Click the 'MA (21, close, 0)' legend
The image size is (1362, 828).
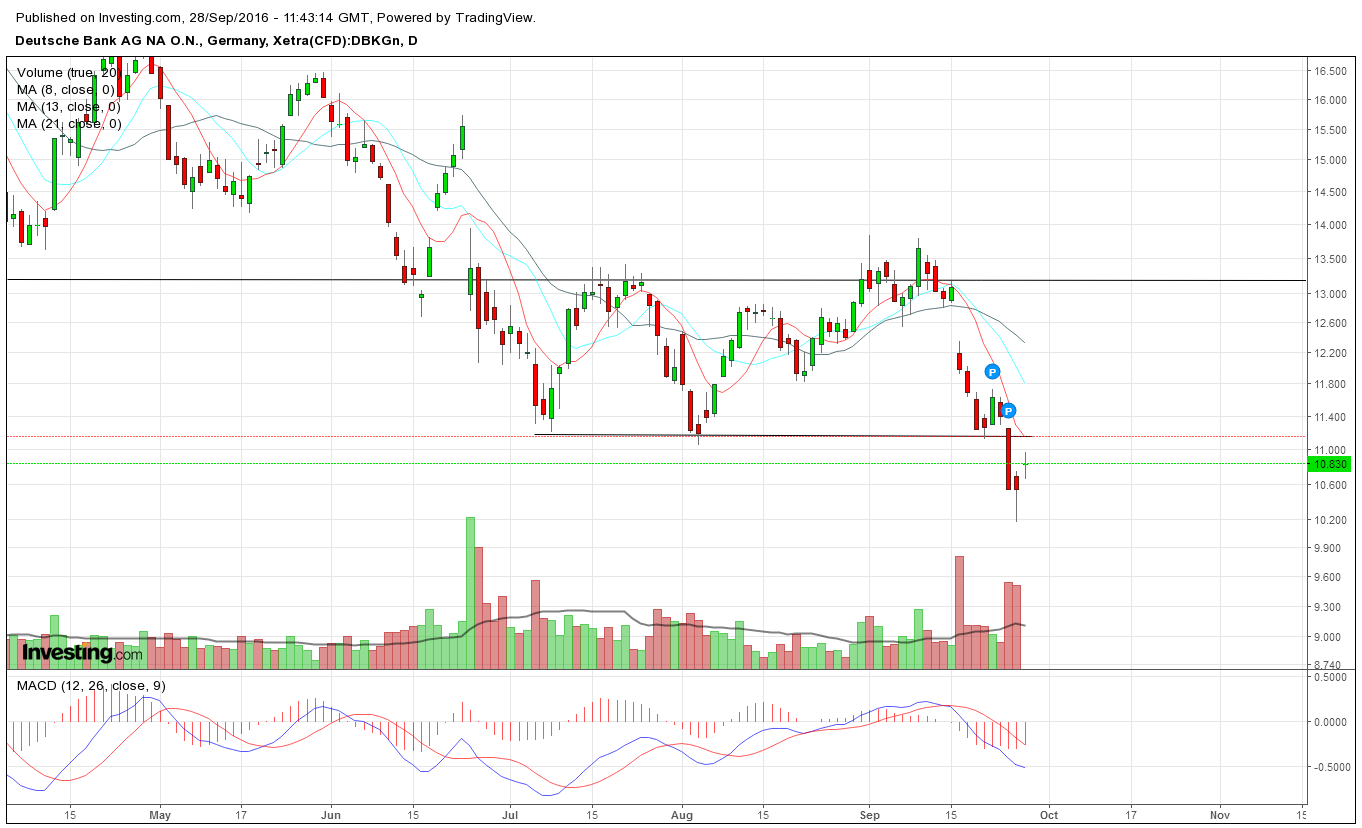(x=68, y=124)
